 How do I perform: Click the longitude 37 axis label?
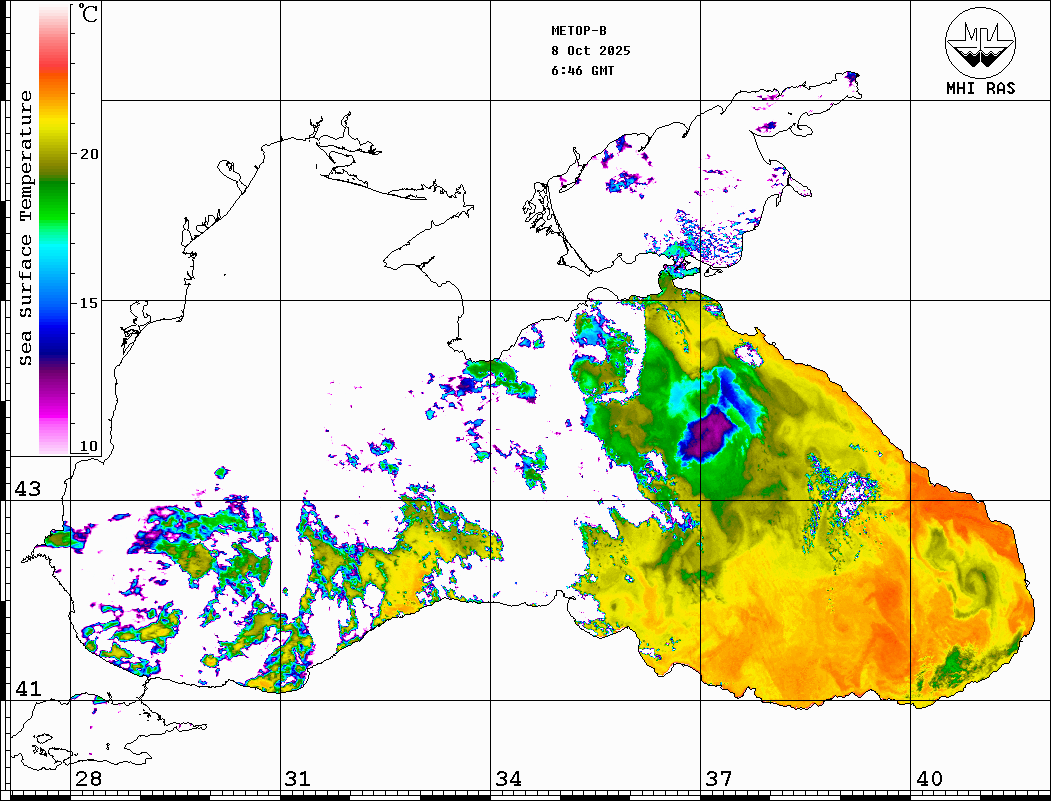click(718, 779)
